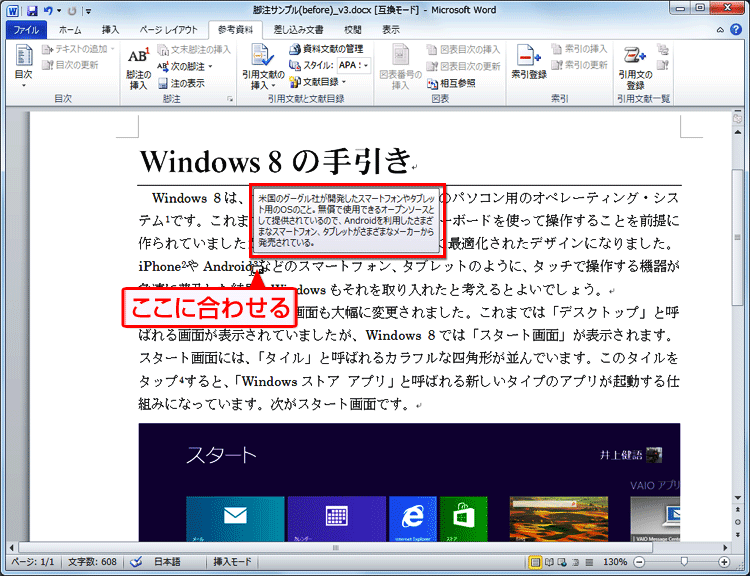
Task: Click the vertical scrollbar down arrow
Action: (x=738, y=498)
